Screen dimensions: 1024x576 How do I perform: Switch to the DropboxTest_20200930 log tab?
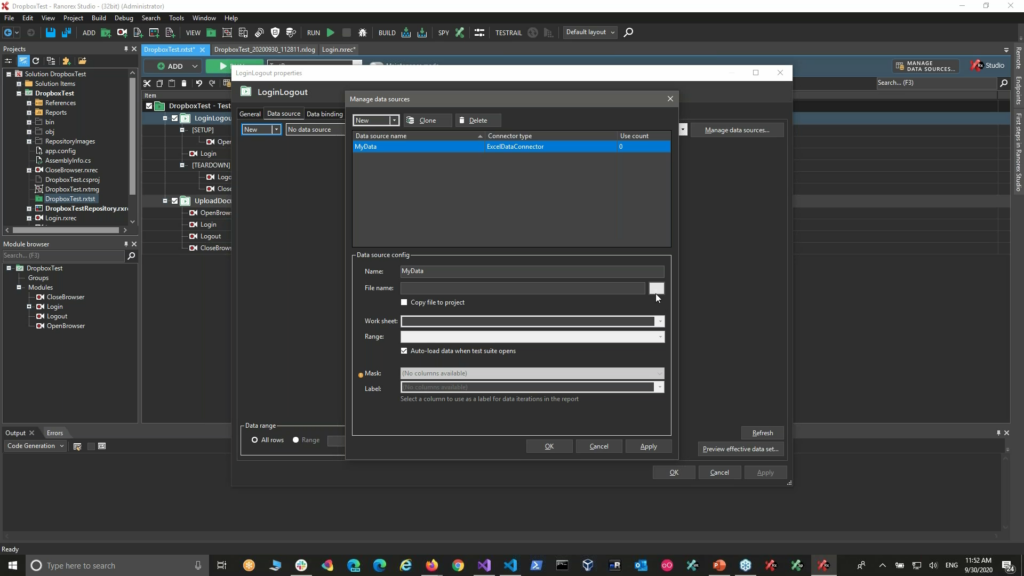pos(264,50)
